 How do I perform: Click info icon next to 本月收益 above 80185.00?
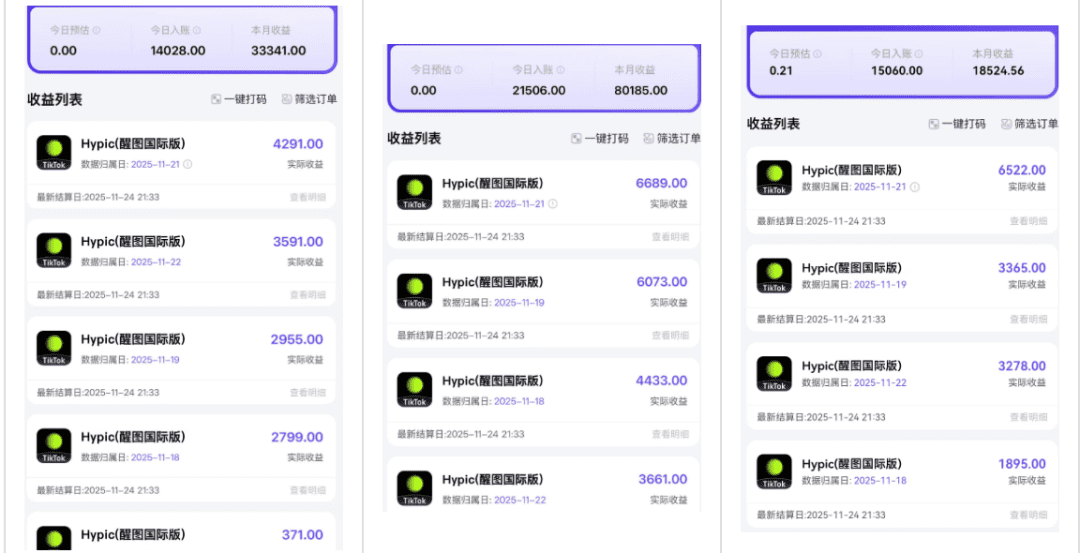[x=664, y=70]
